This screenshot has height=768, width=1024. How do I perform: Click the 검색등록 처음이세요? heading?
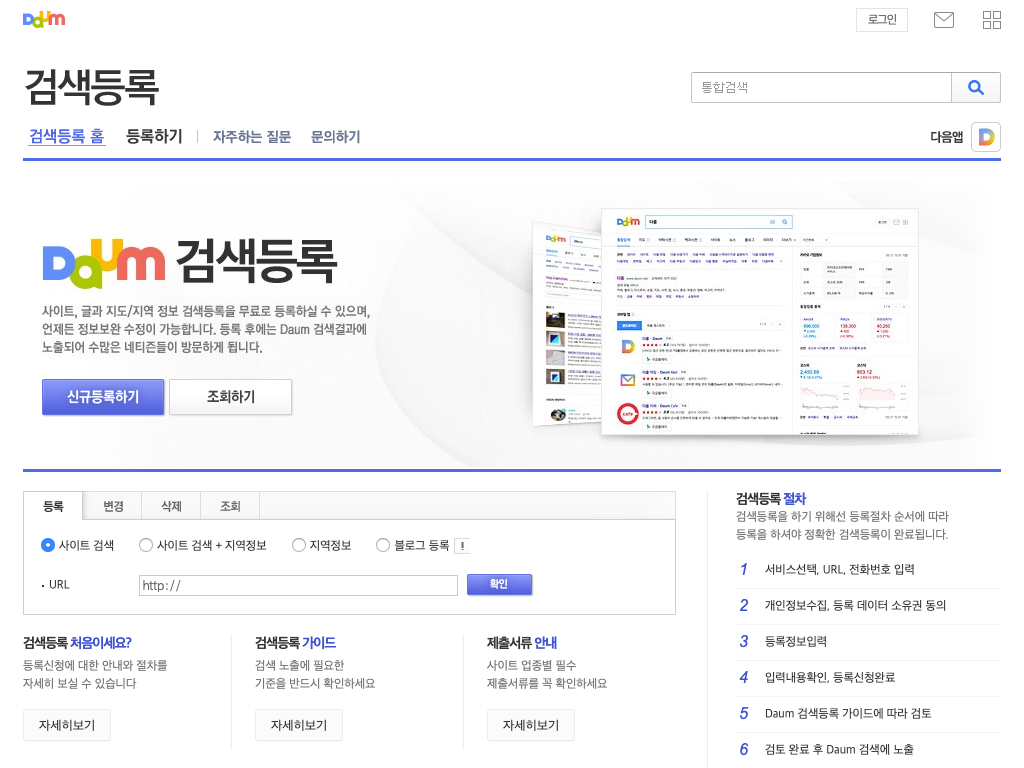pyautogui.click(x=77, y=643)
